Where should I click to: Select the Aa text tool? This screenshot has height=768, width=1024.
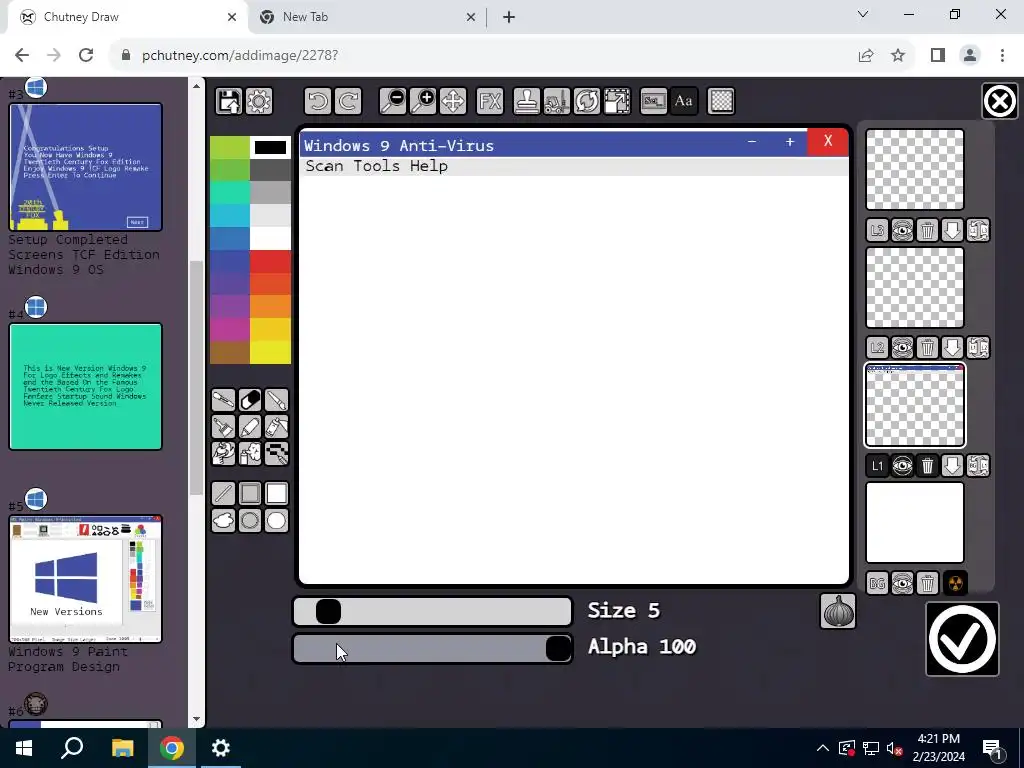point(684,101)
